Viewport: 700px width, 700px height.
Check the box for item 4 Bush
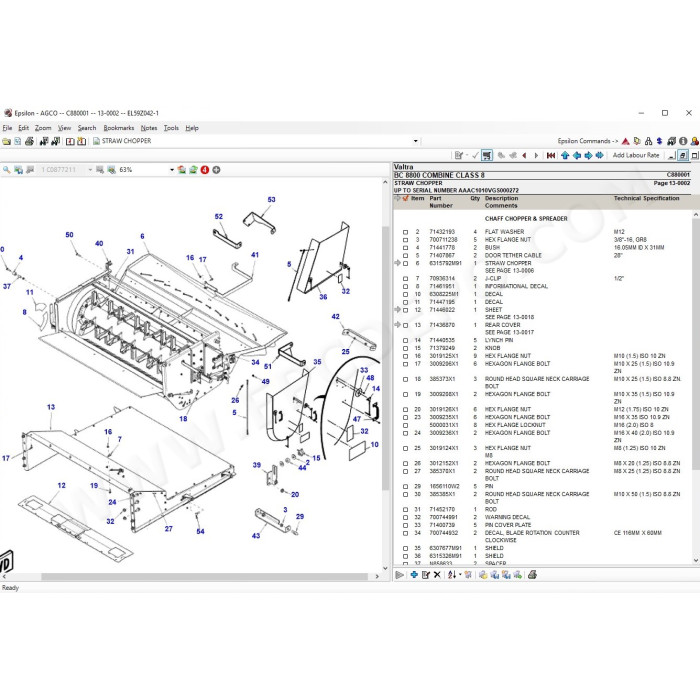coord(405,248)
